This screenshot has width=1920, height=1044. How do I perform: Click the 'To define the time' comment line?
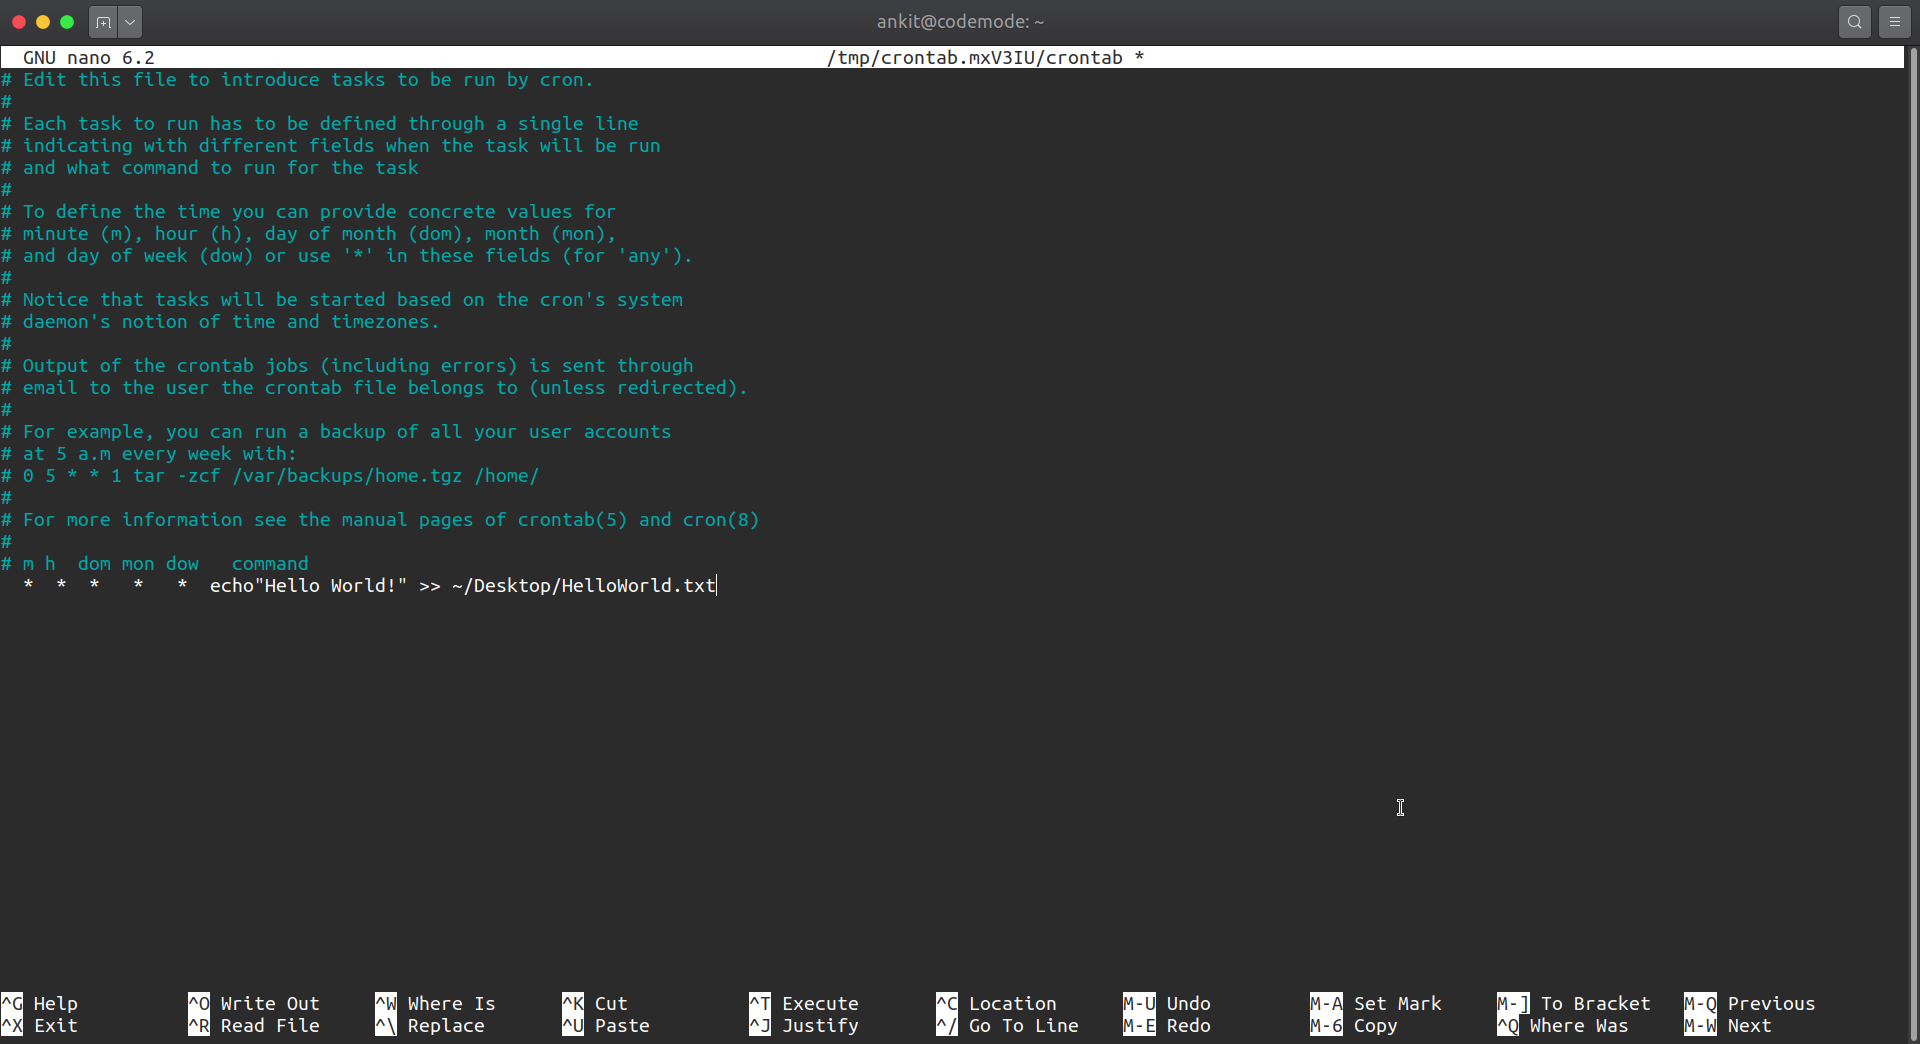pos(309,212)
